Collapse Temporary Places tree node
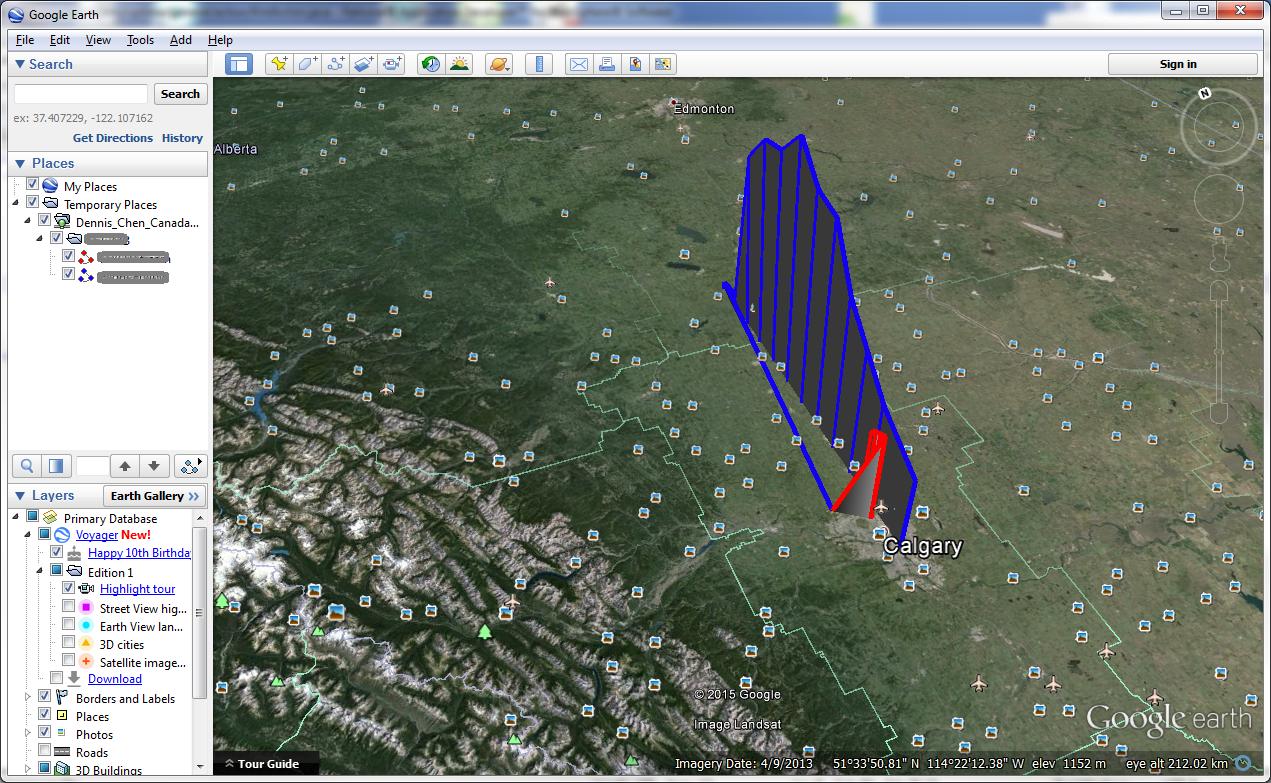 [x=16, y=203]
